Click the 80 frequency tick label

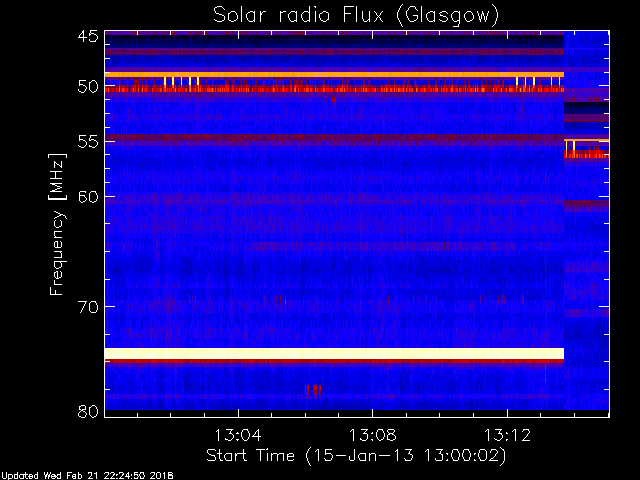point(88,411)
